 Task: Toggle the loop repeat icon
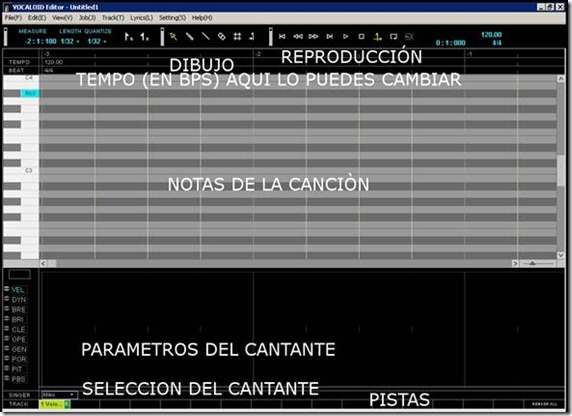(393, 36)
